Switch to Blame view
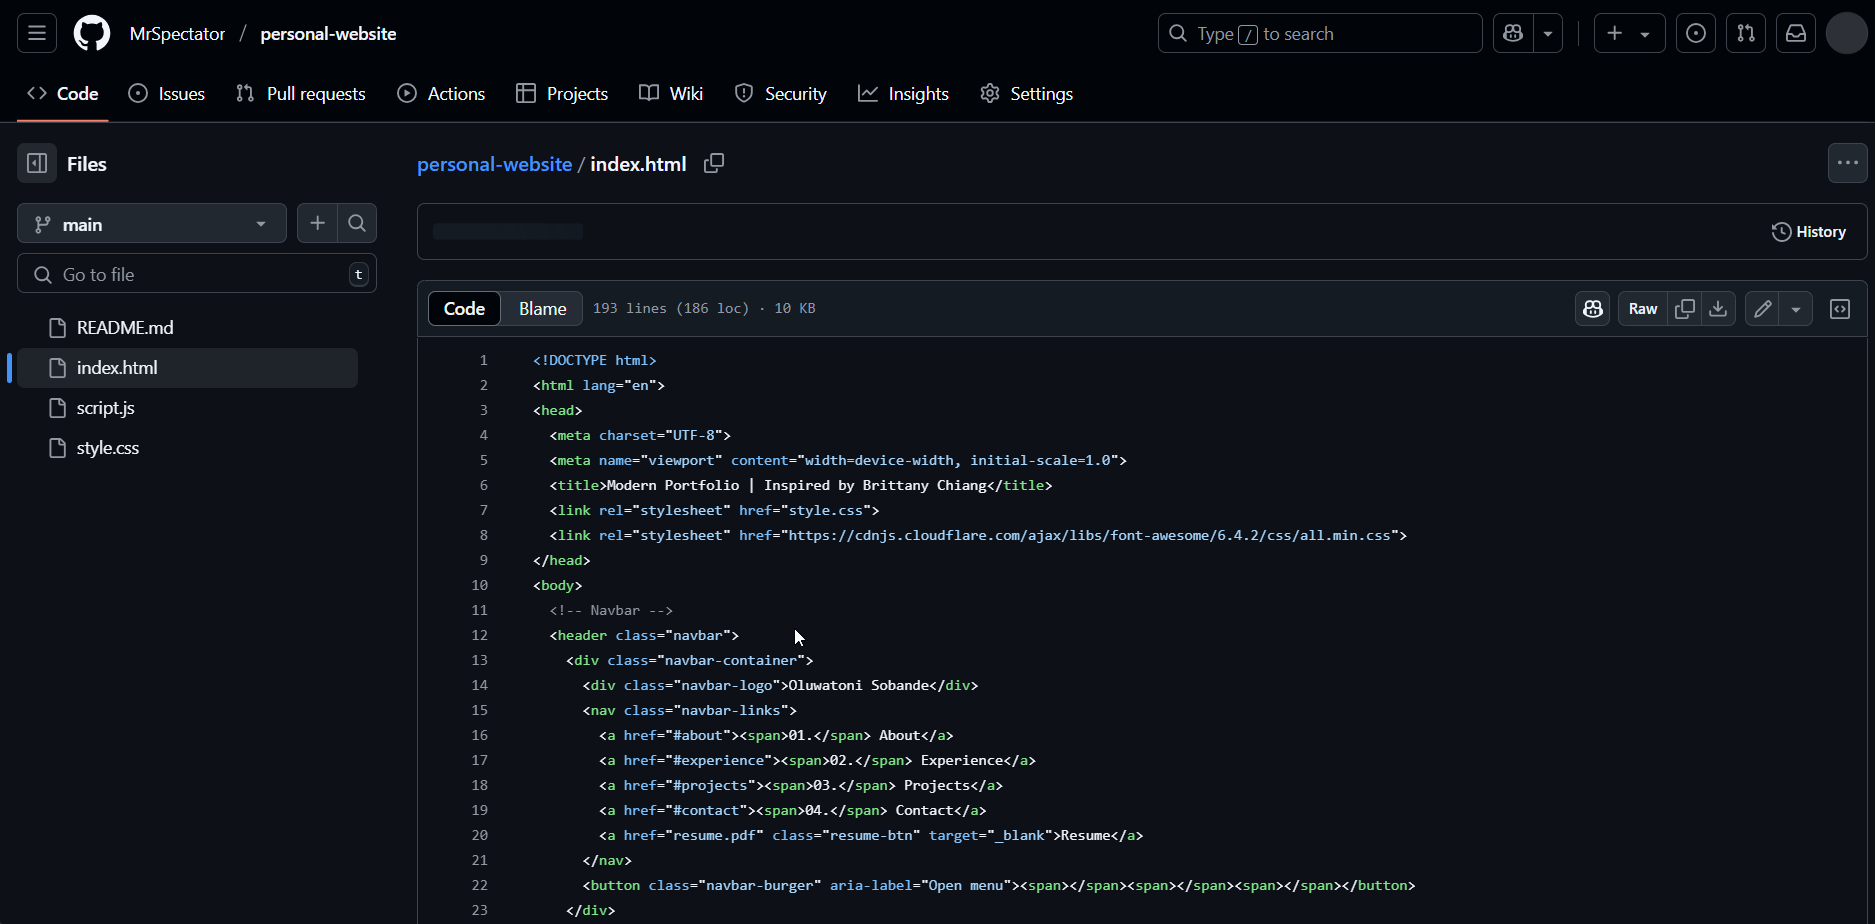1875x924 pixels. pos(543,309)
